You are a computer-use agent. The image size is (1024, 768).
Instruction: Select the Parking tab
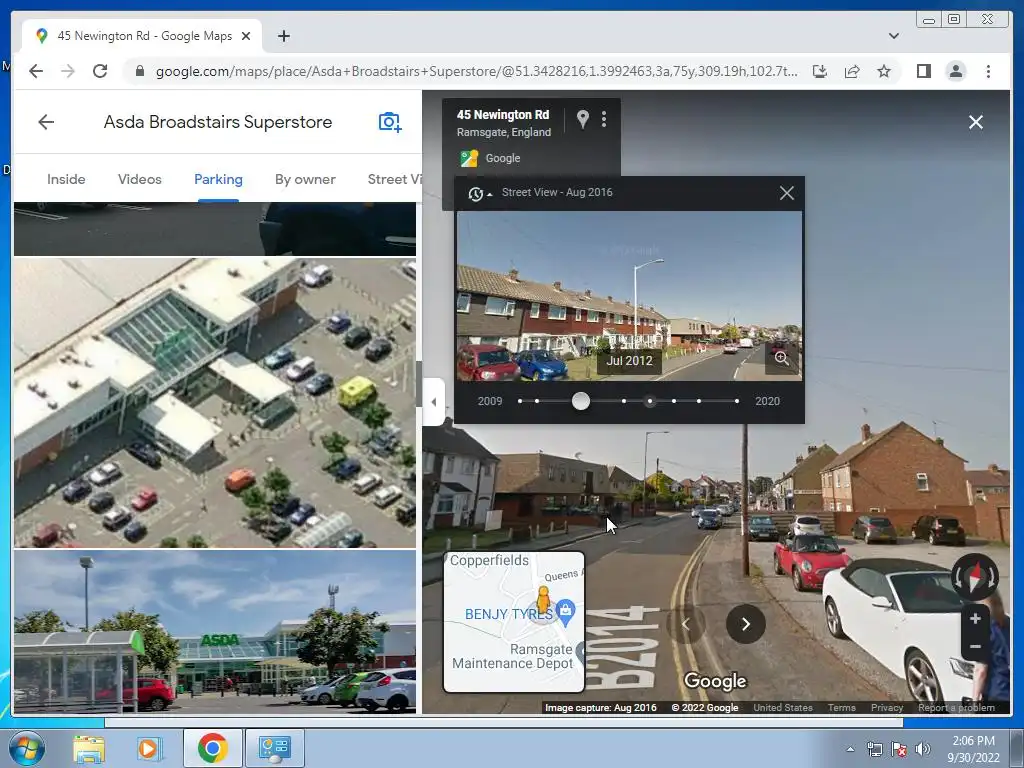pyautogui.click(x=218, y=179)
